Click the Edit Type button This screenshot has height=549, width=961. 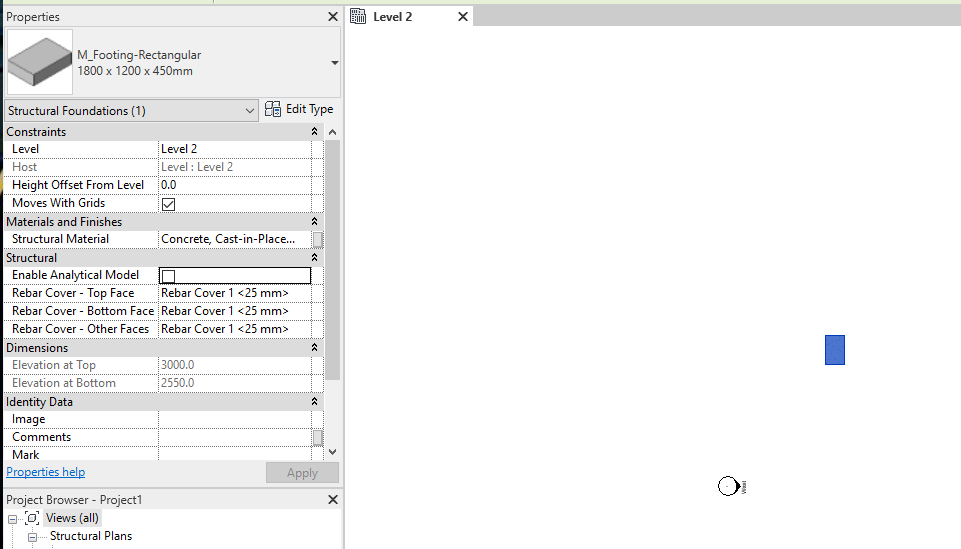pos(299,109)
